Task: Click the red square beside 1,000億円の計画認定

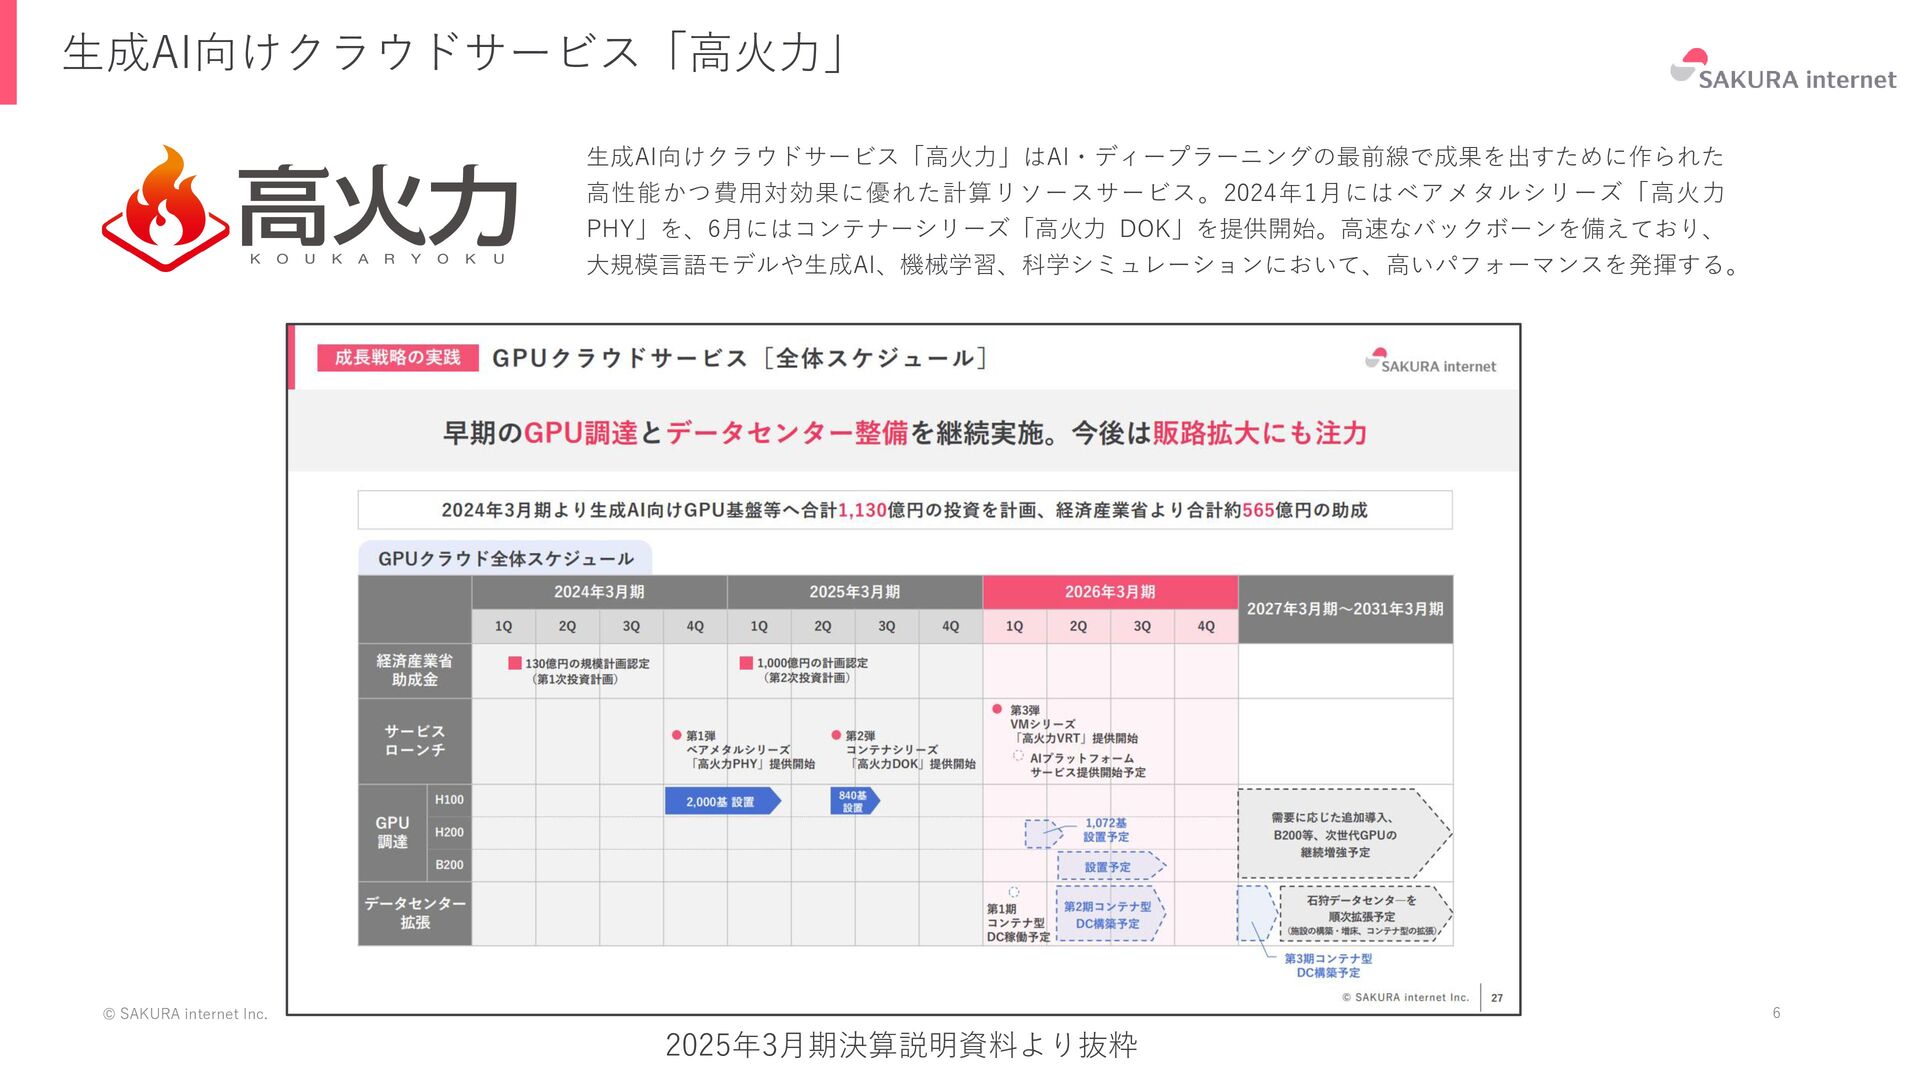Action: [x=746, y=663]
